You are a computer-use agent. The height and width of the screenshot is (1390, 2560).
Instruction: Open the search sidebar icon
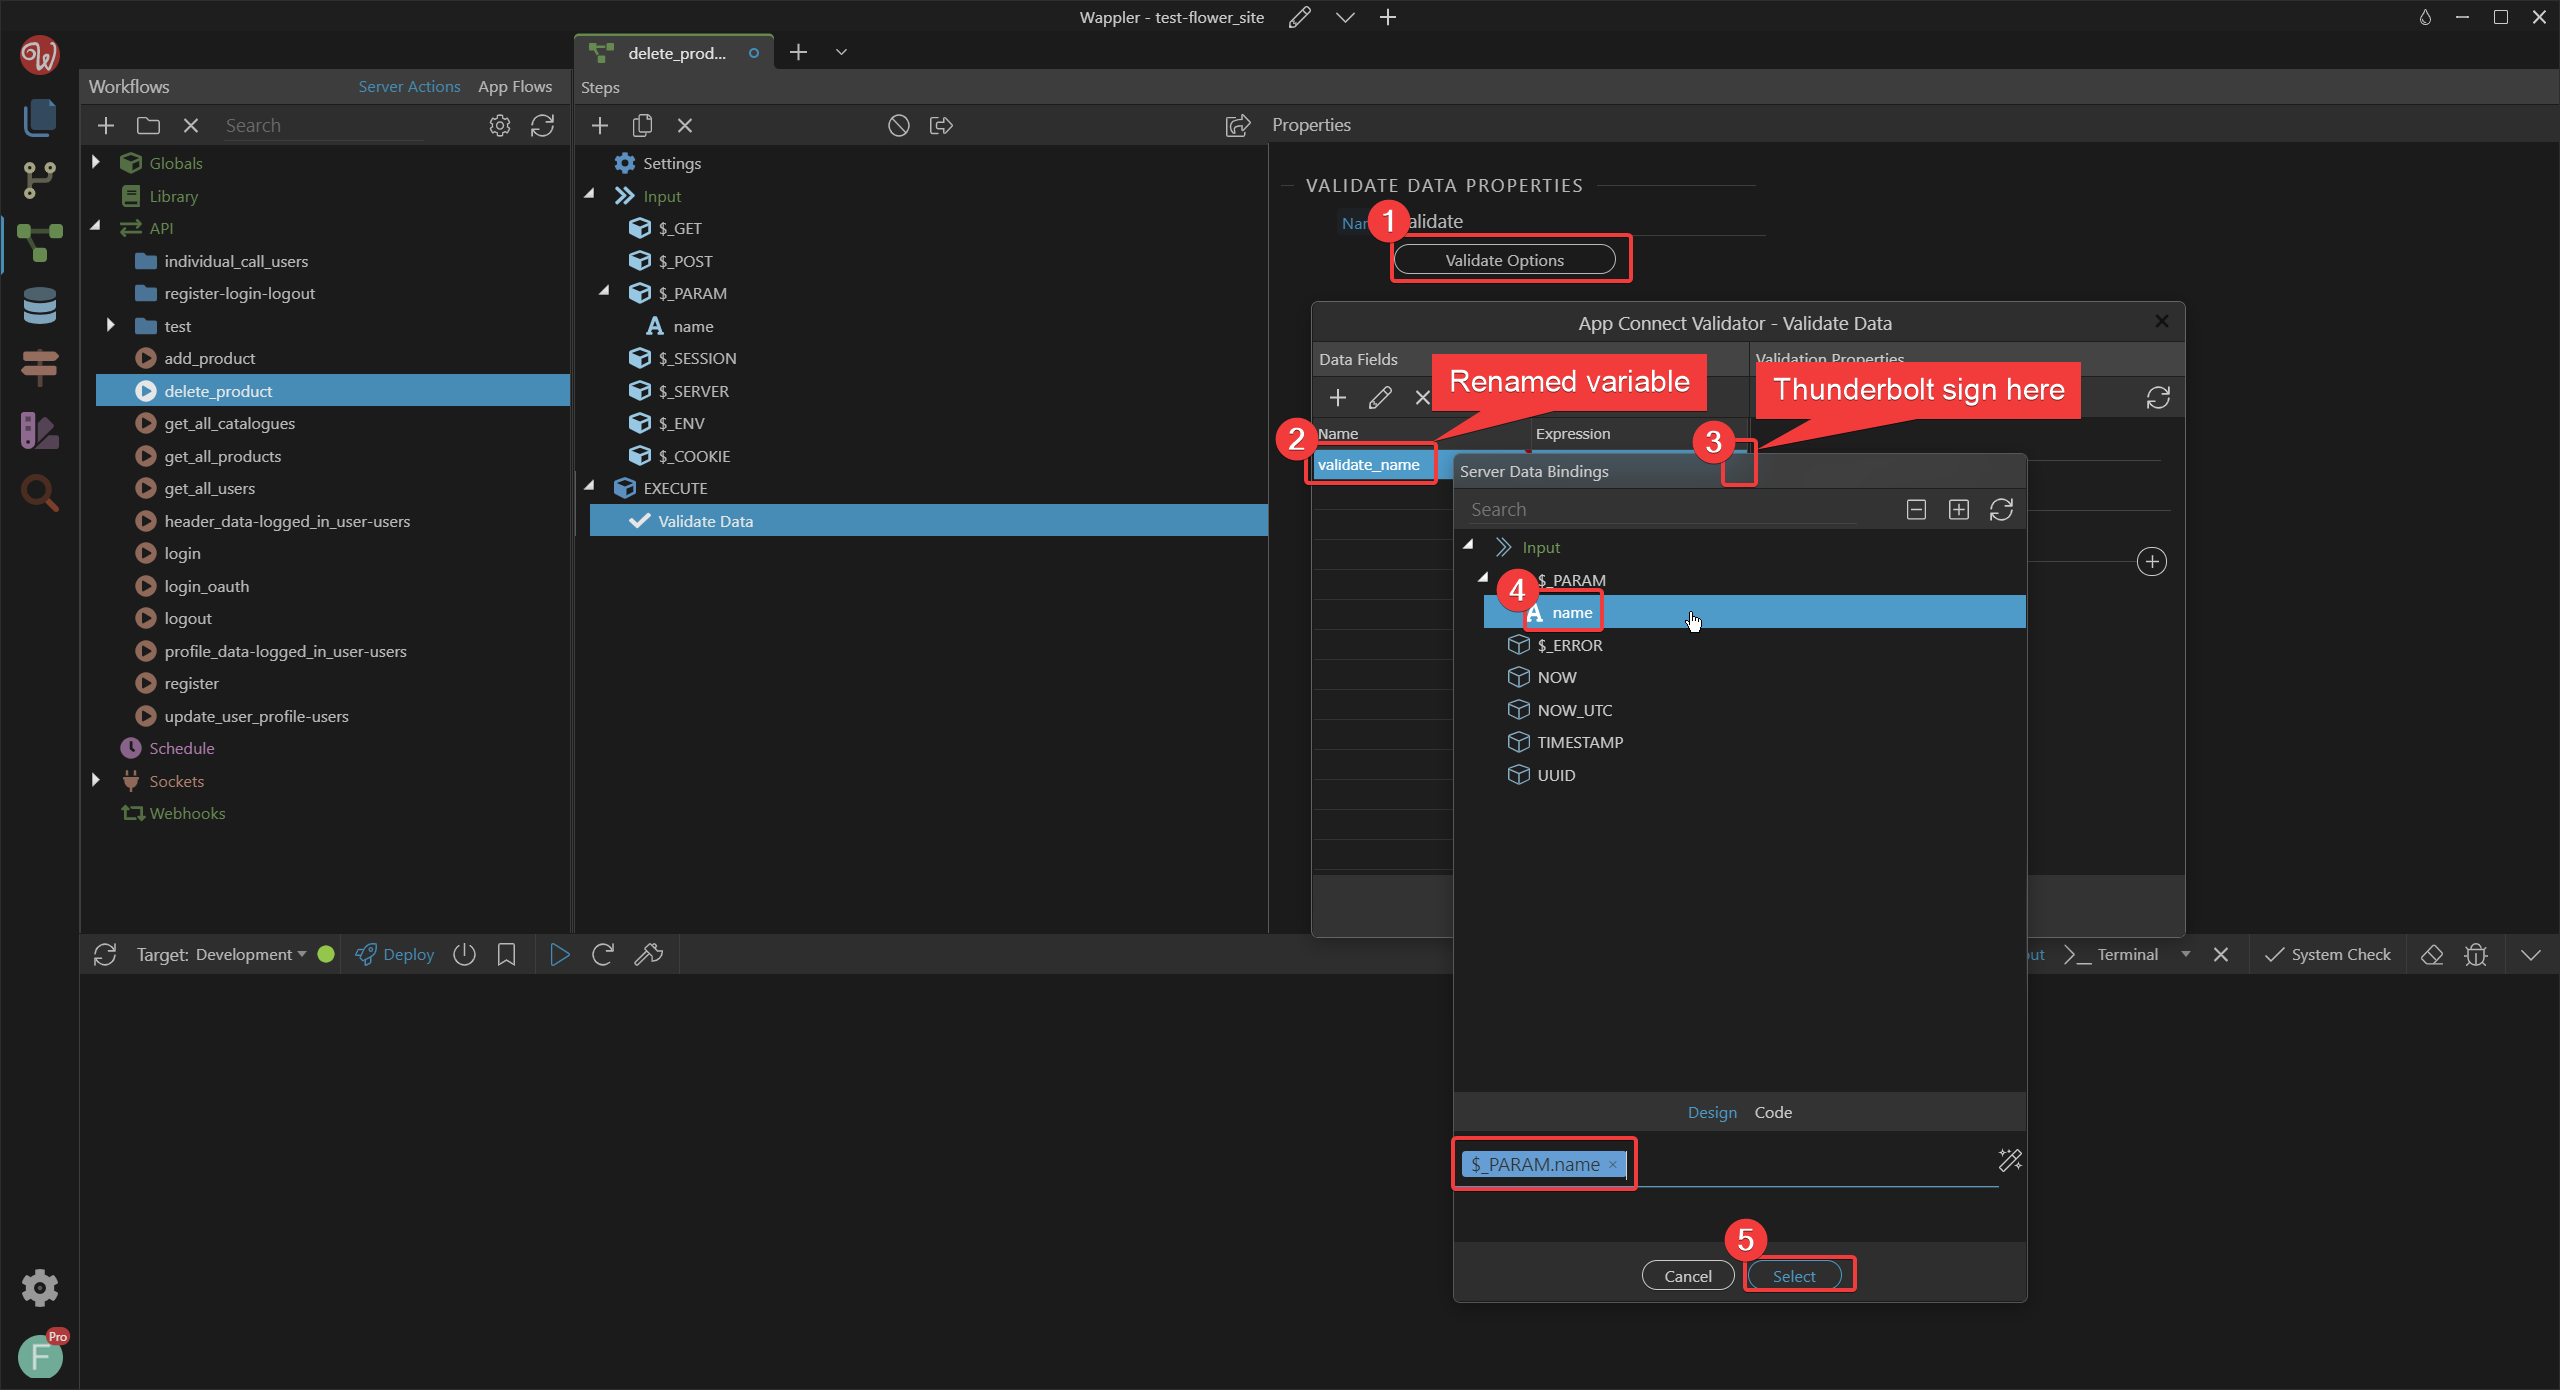click(39, 493)
